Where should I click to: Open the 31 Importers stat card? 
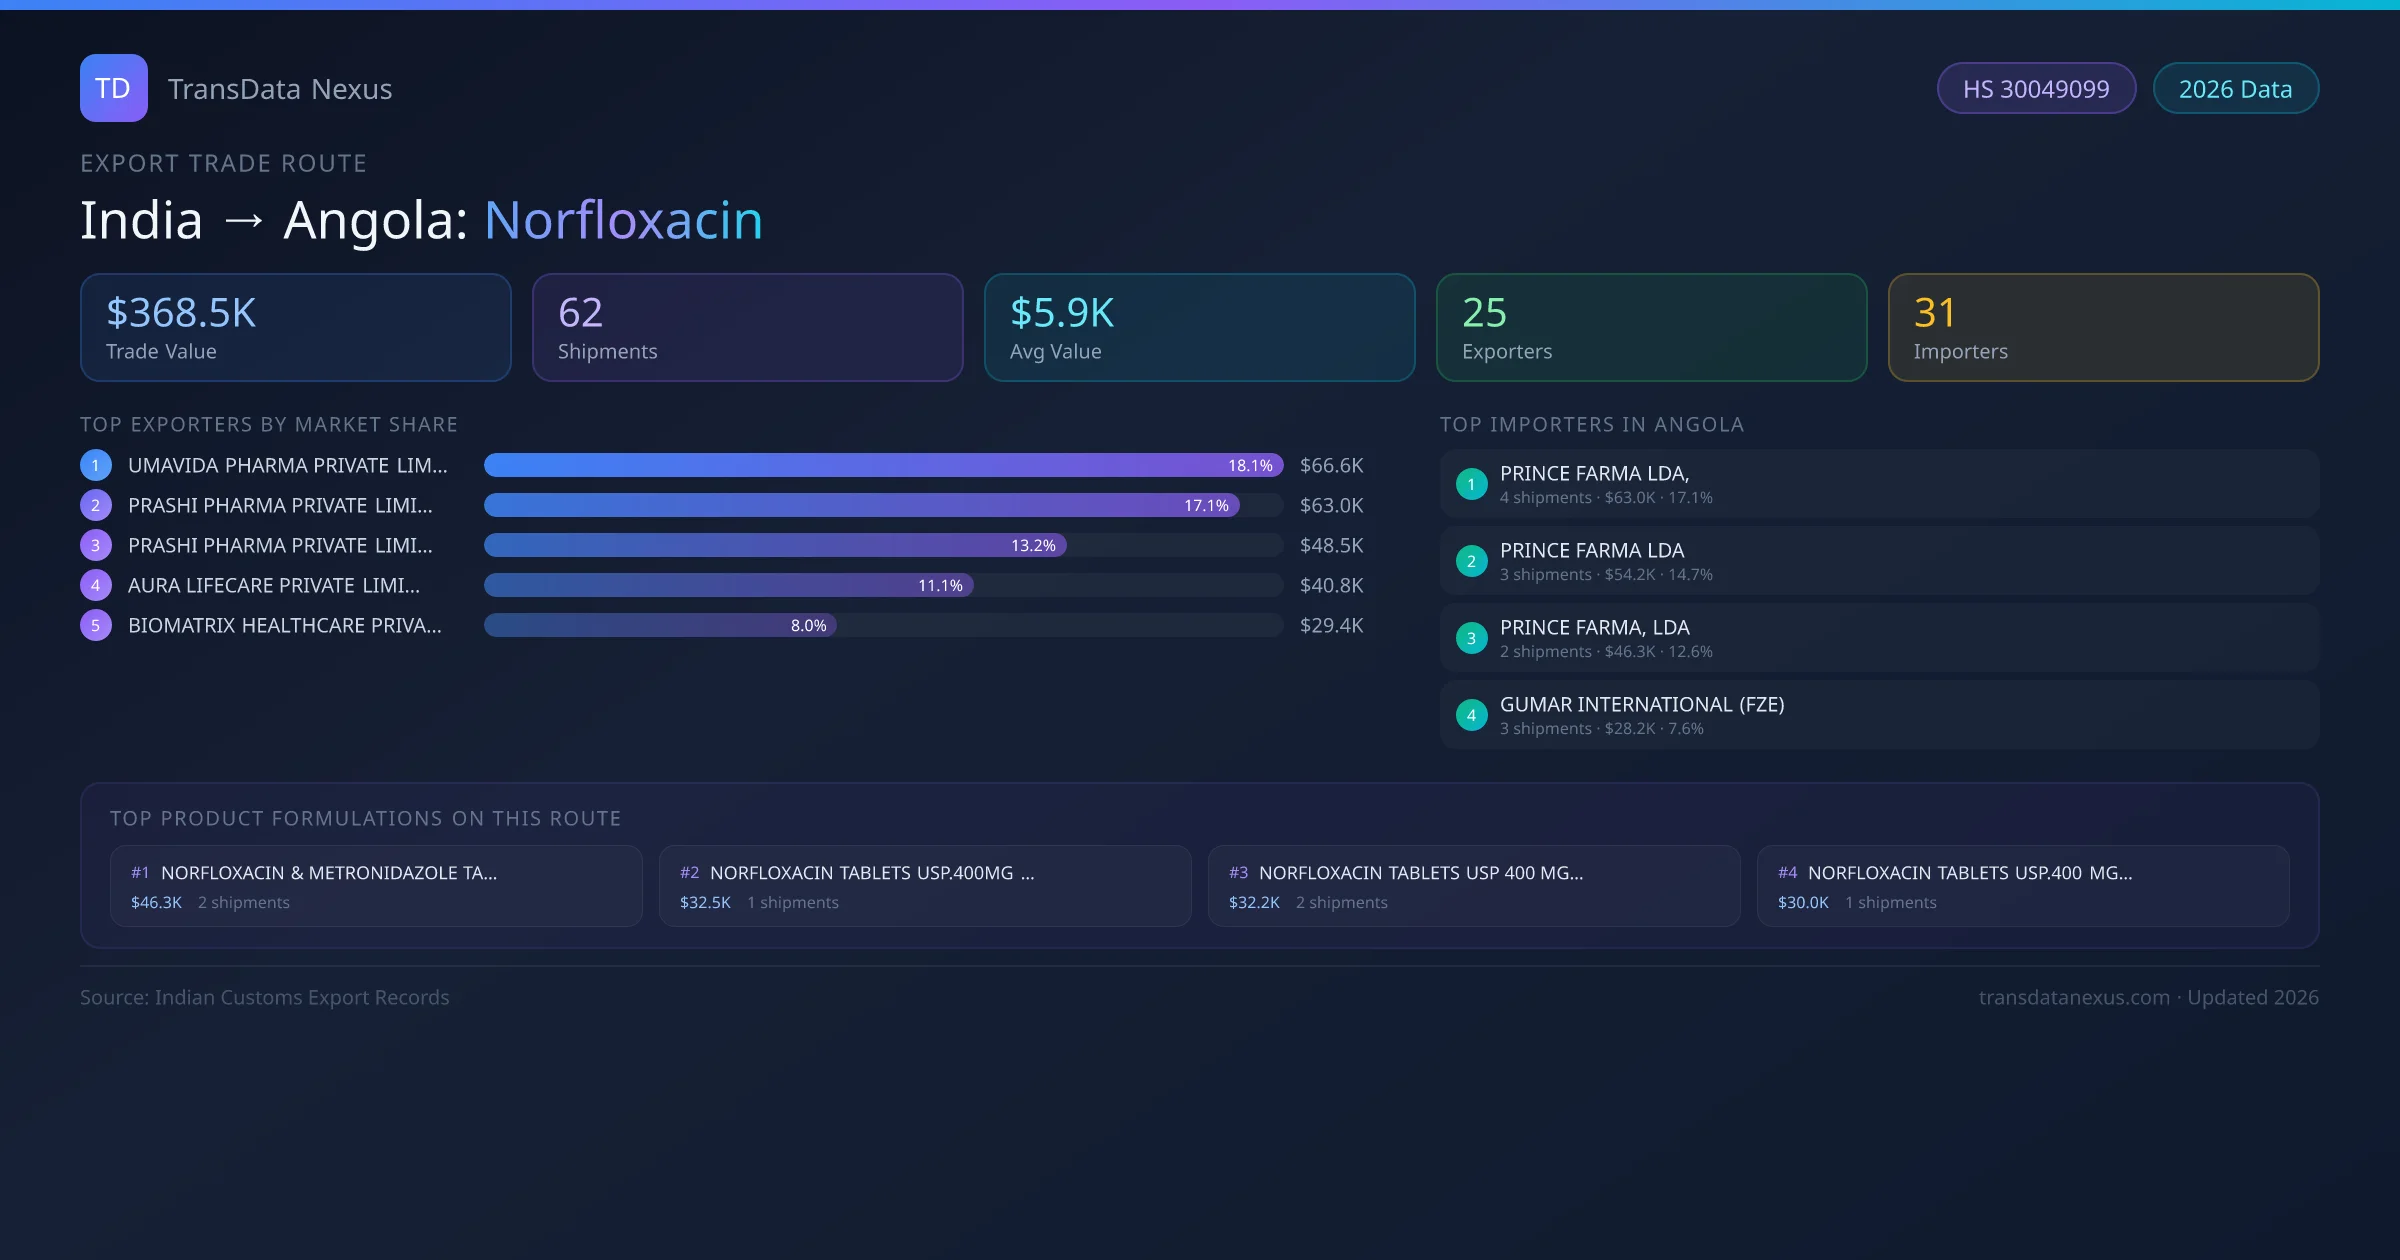(2103, 327)
